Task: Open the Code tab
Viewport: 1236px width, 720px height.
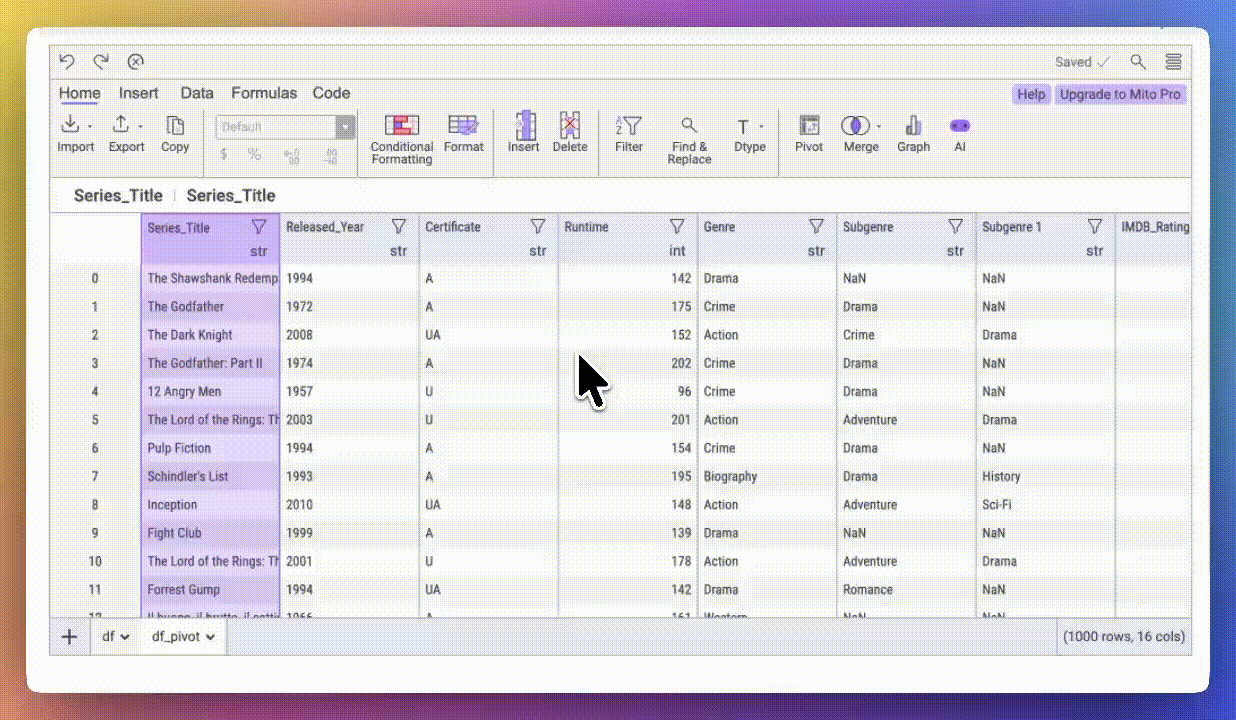Action: [331, 93]
